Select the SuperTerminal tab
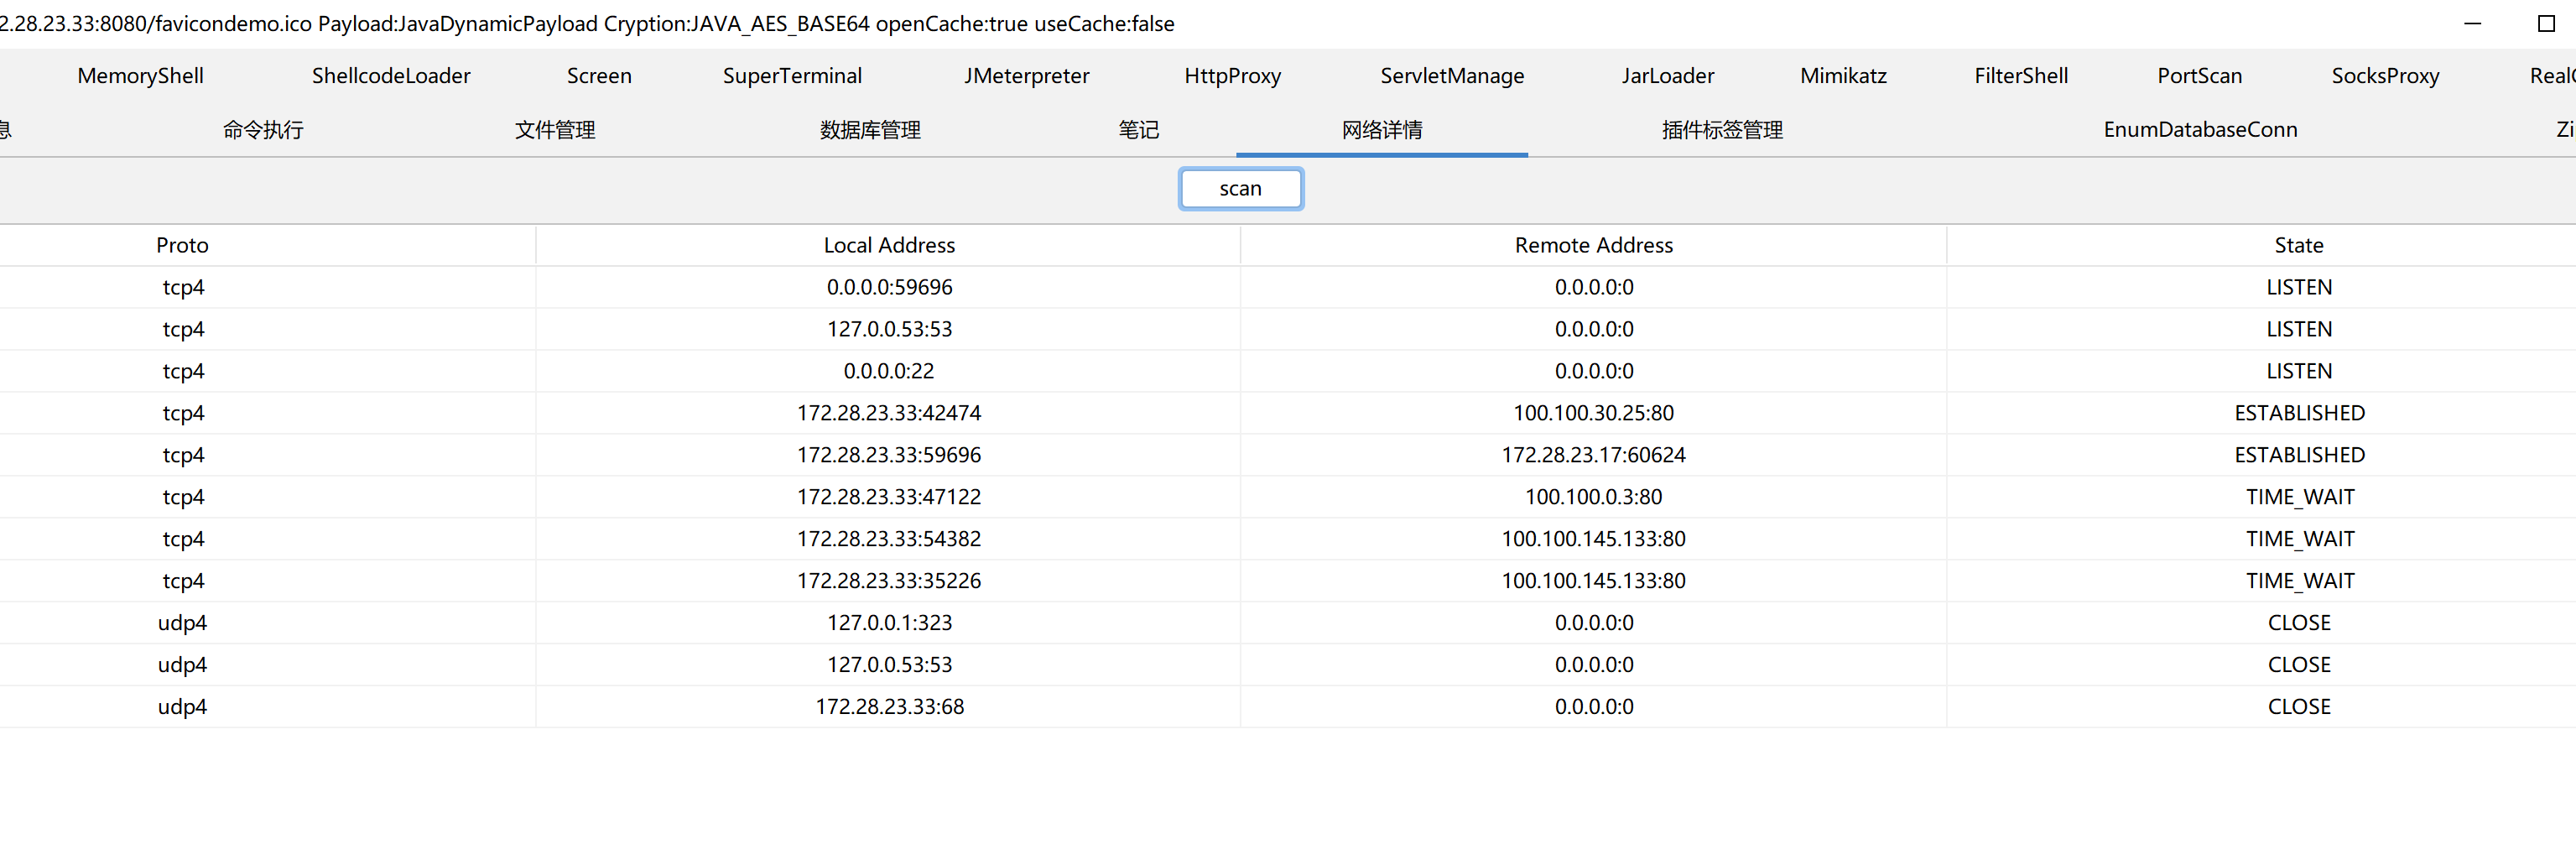The image size is (2576, 860). (792, 76)
